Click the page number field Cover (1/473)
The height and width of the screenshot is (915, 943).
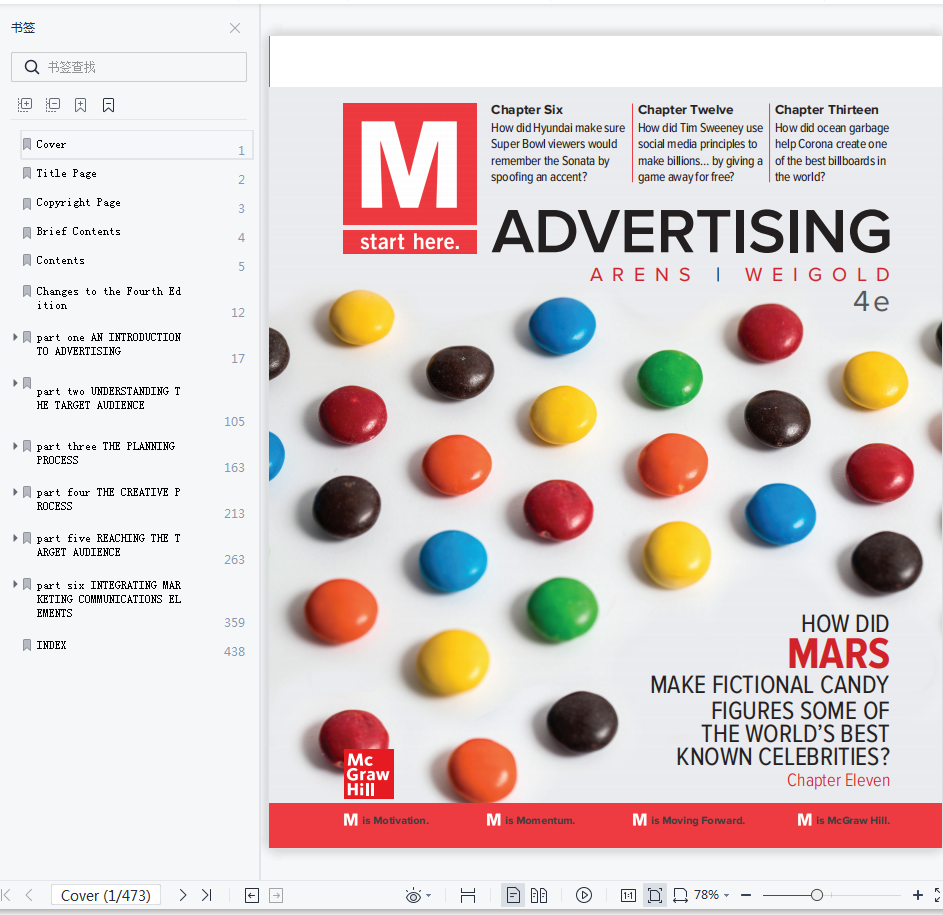click(106, 895)
